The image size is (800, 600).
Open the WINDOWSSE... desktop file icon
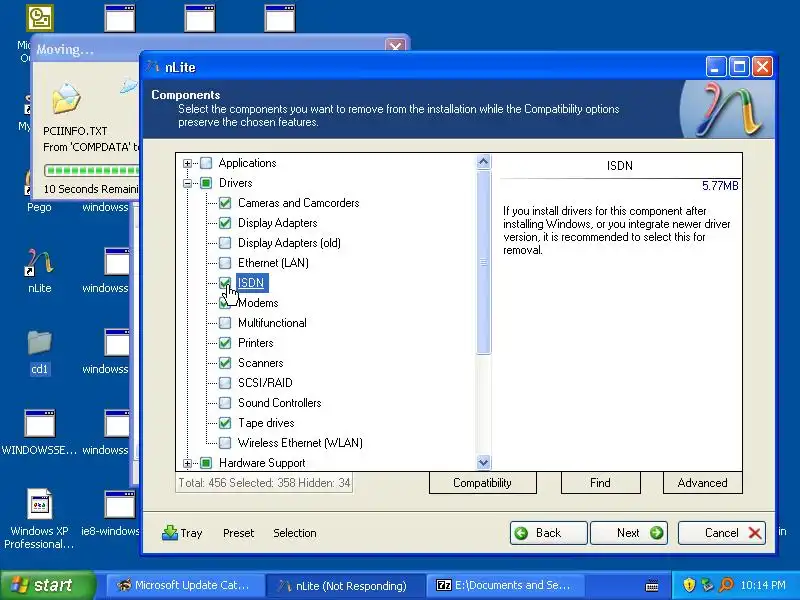[40, 423]
